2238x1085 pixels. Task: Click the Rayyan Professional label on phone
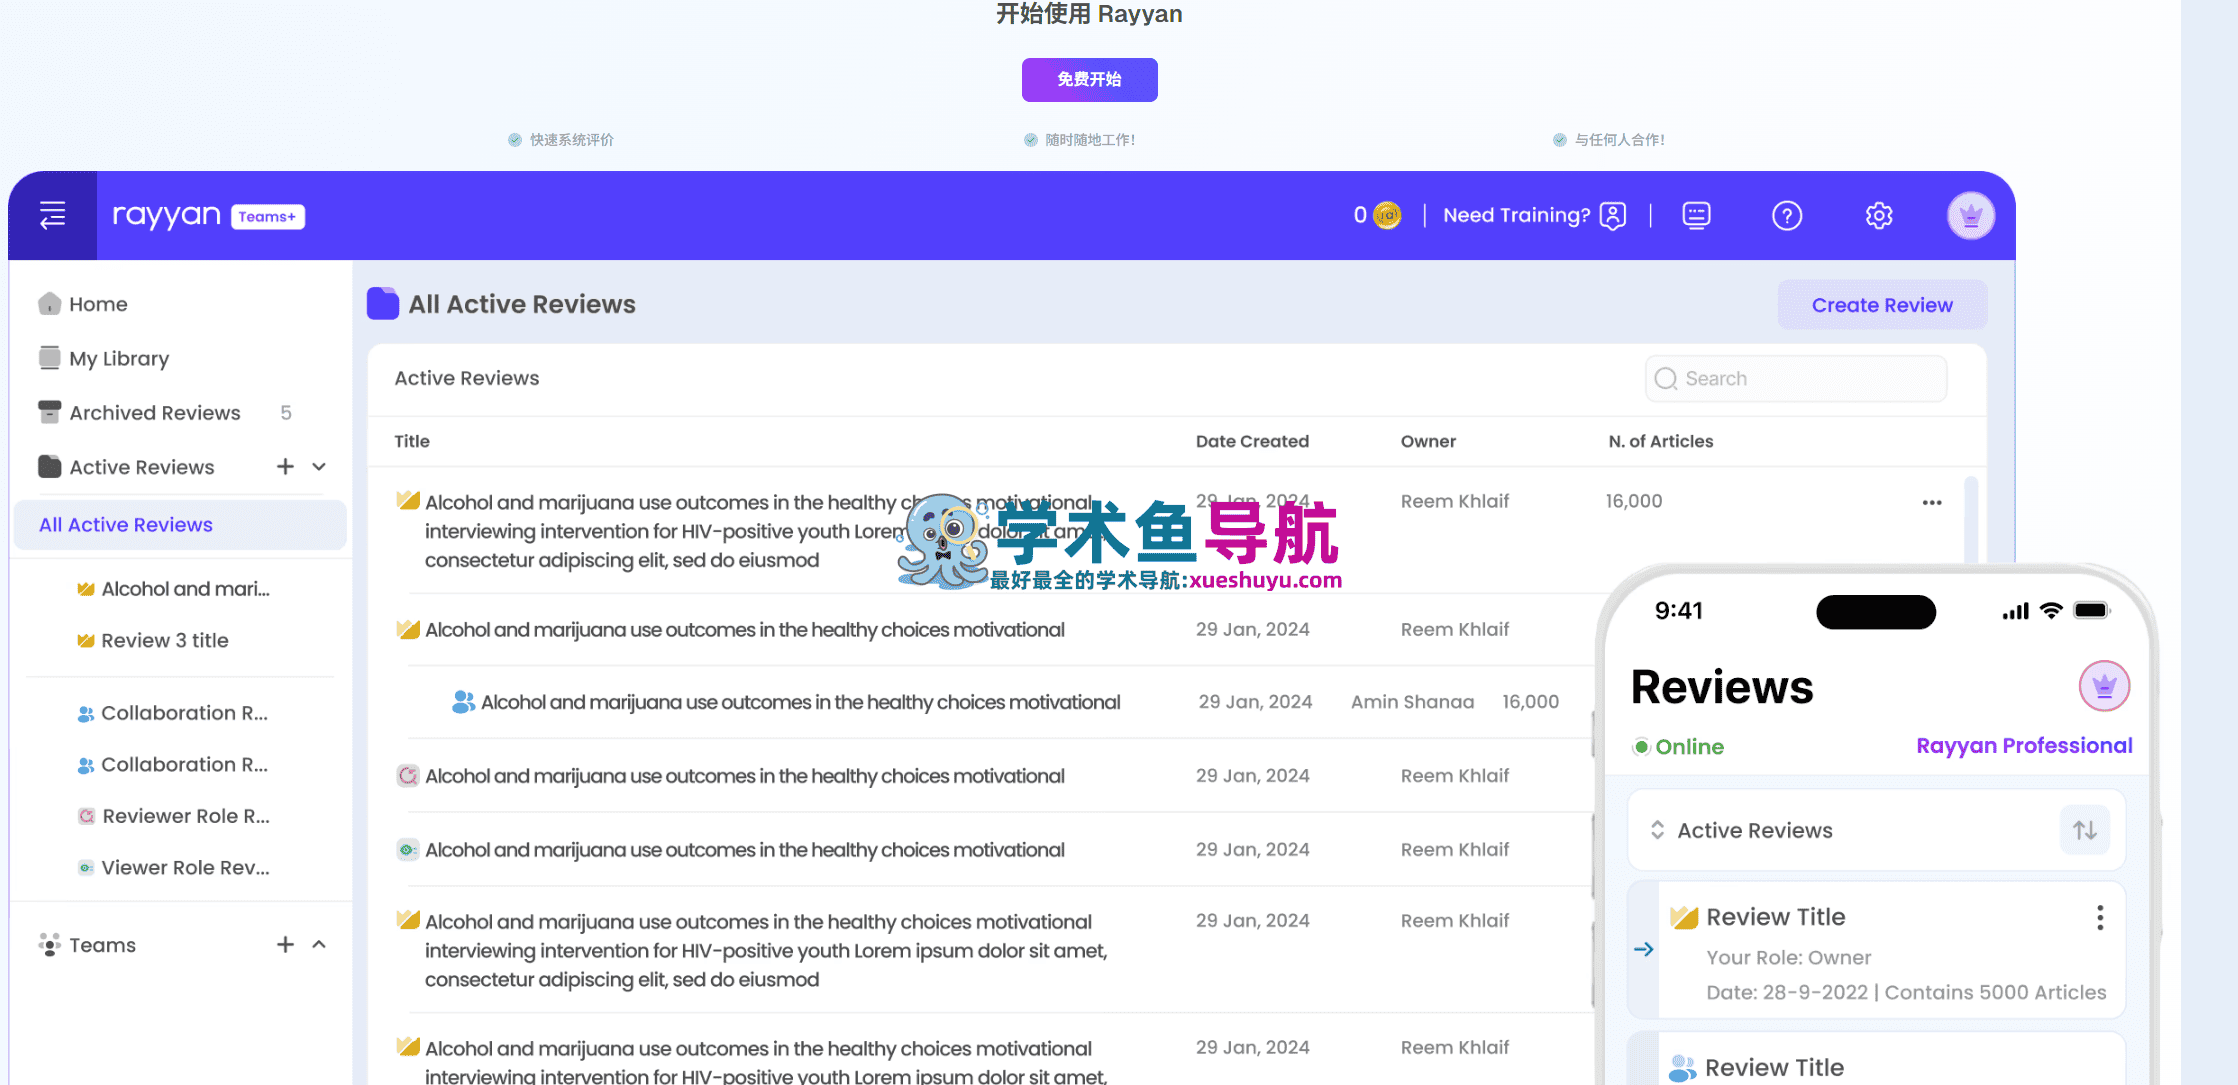(2024, 746)
